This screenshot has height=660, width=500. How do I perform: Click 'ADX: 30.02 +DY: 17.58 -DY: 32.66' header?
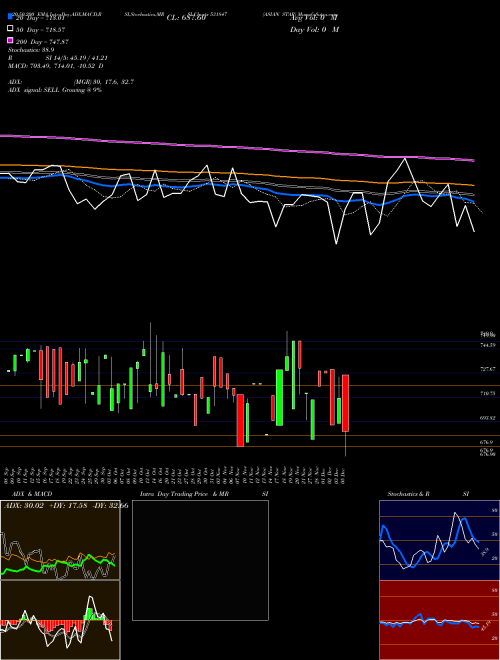coord(66,506)
